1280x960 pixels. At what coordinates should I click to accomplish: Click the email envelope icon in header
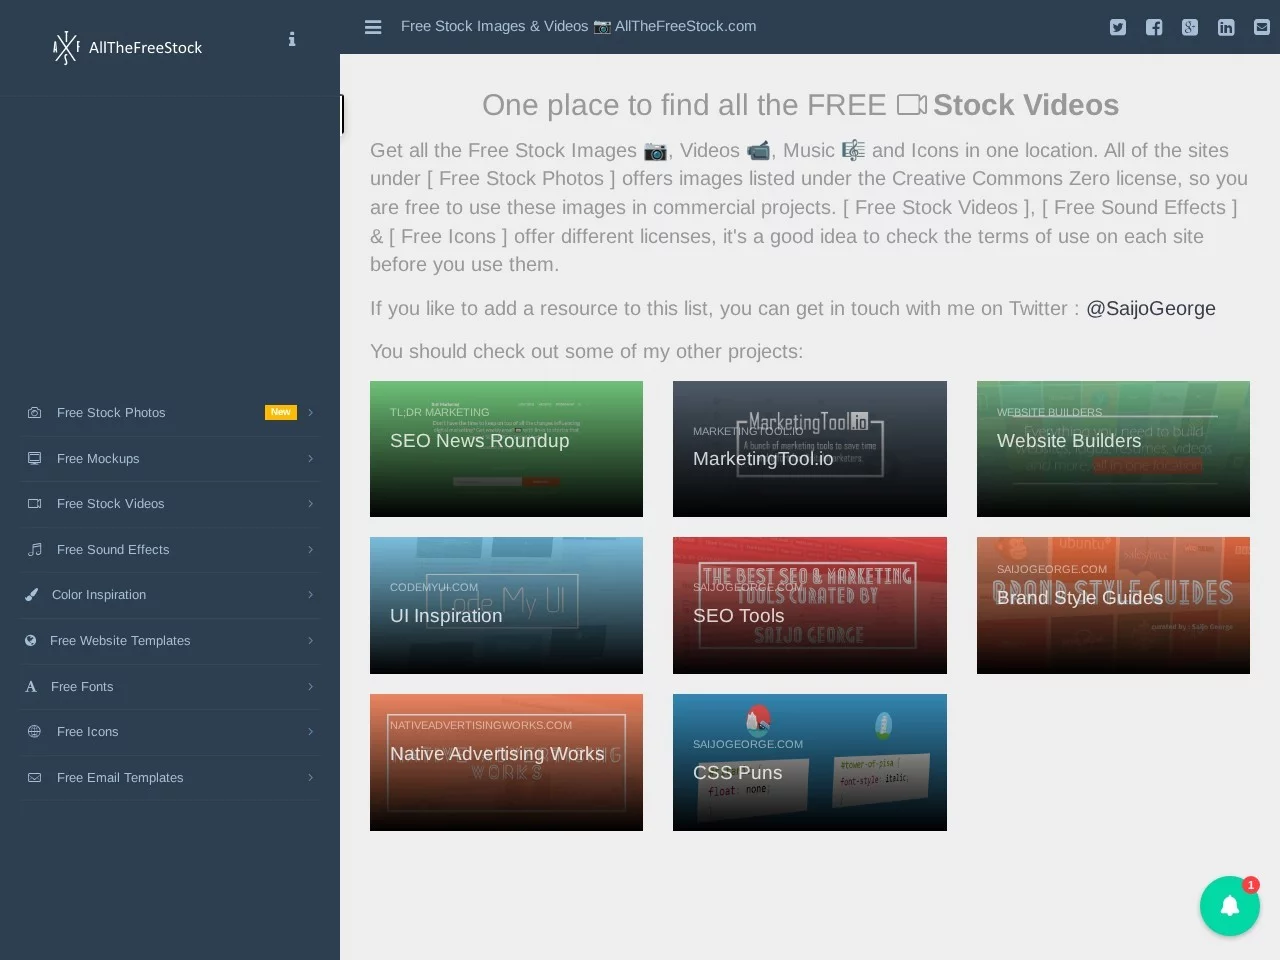pyautogui.click(x=1262, y=27)
